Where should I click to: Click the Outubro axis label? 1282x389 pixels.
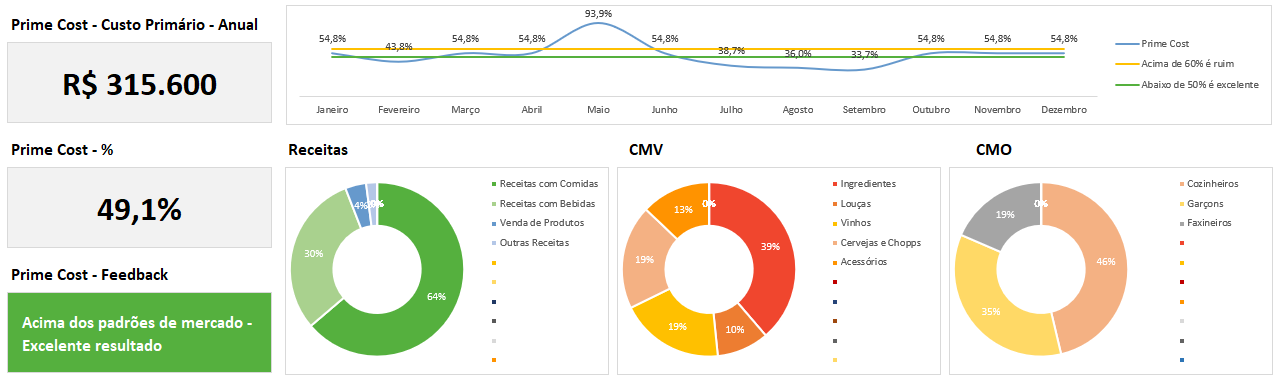[x=931, y=109]
